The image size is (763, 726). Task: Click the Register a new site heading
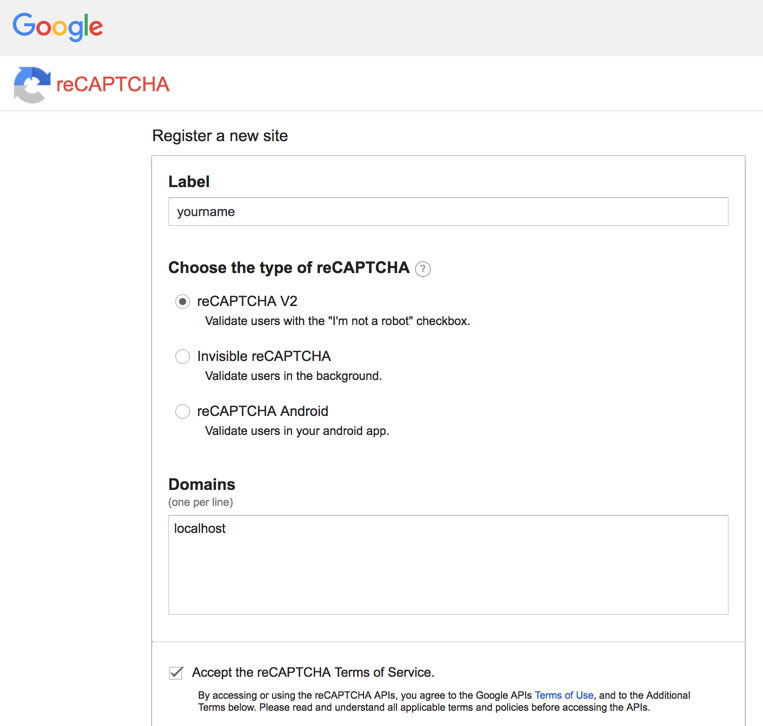point(220,136)
